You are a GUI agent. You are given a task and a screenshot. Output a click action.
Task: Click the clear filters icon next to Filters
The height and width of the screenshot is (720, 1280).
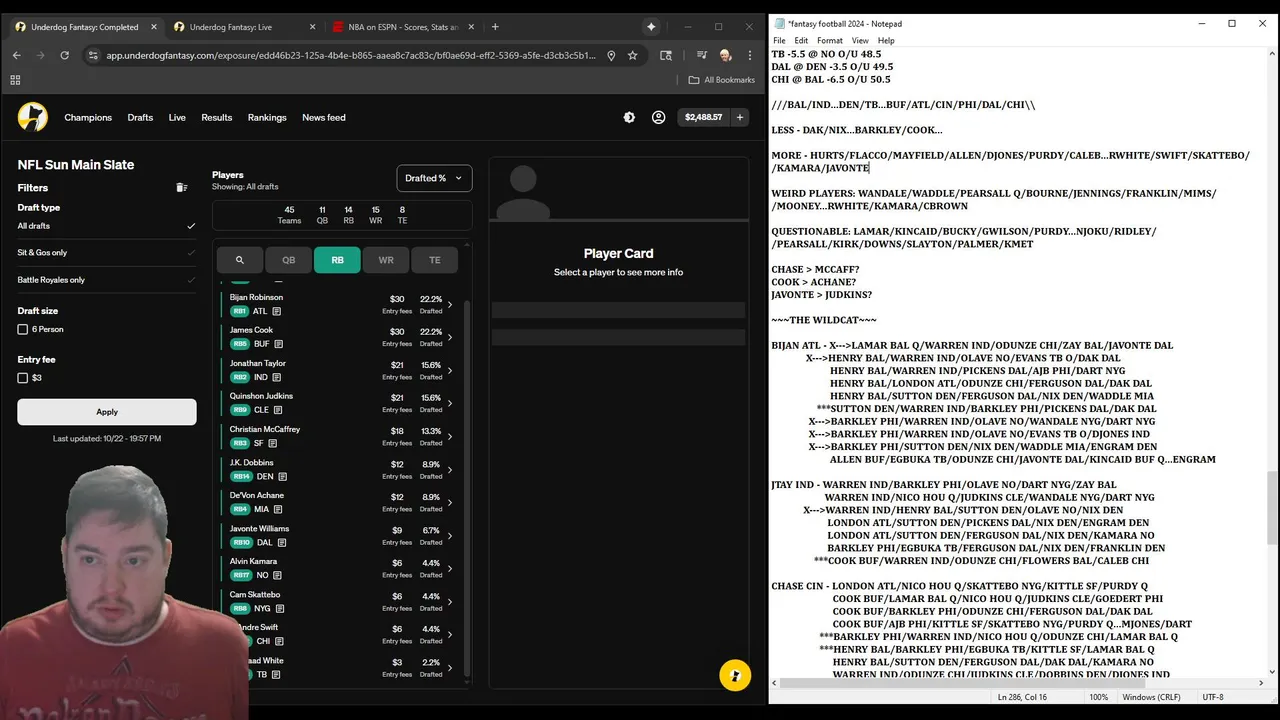point(182,187)
